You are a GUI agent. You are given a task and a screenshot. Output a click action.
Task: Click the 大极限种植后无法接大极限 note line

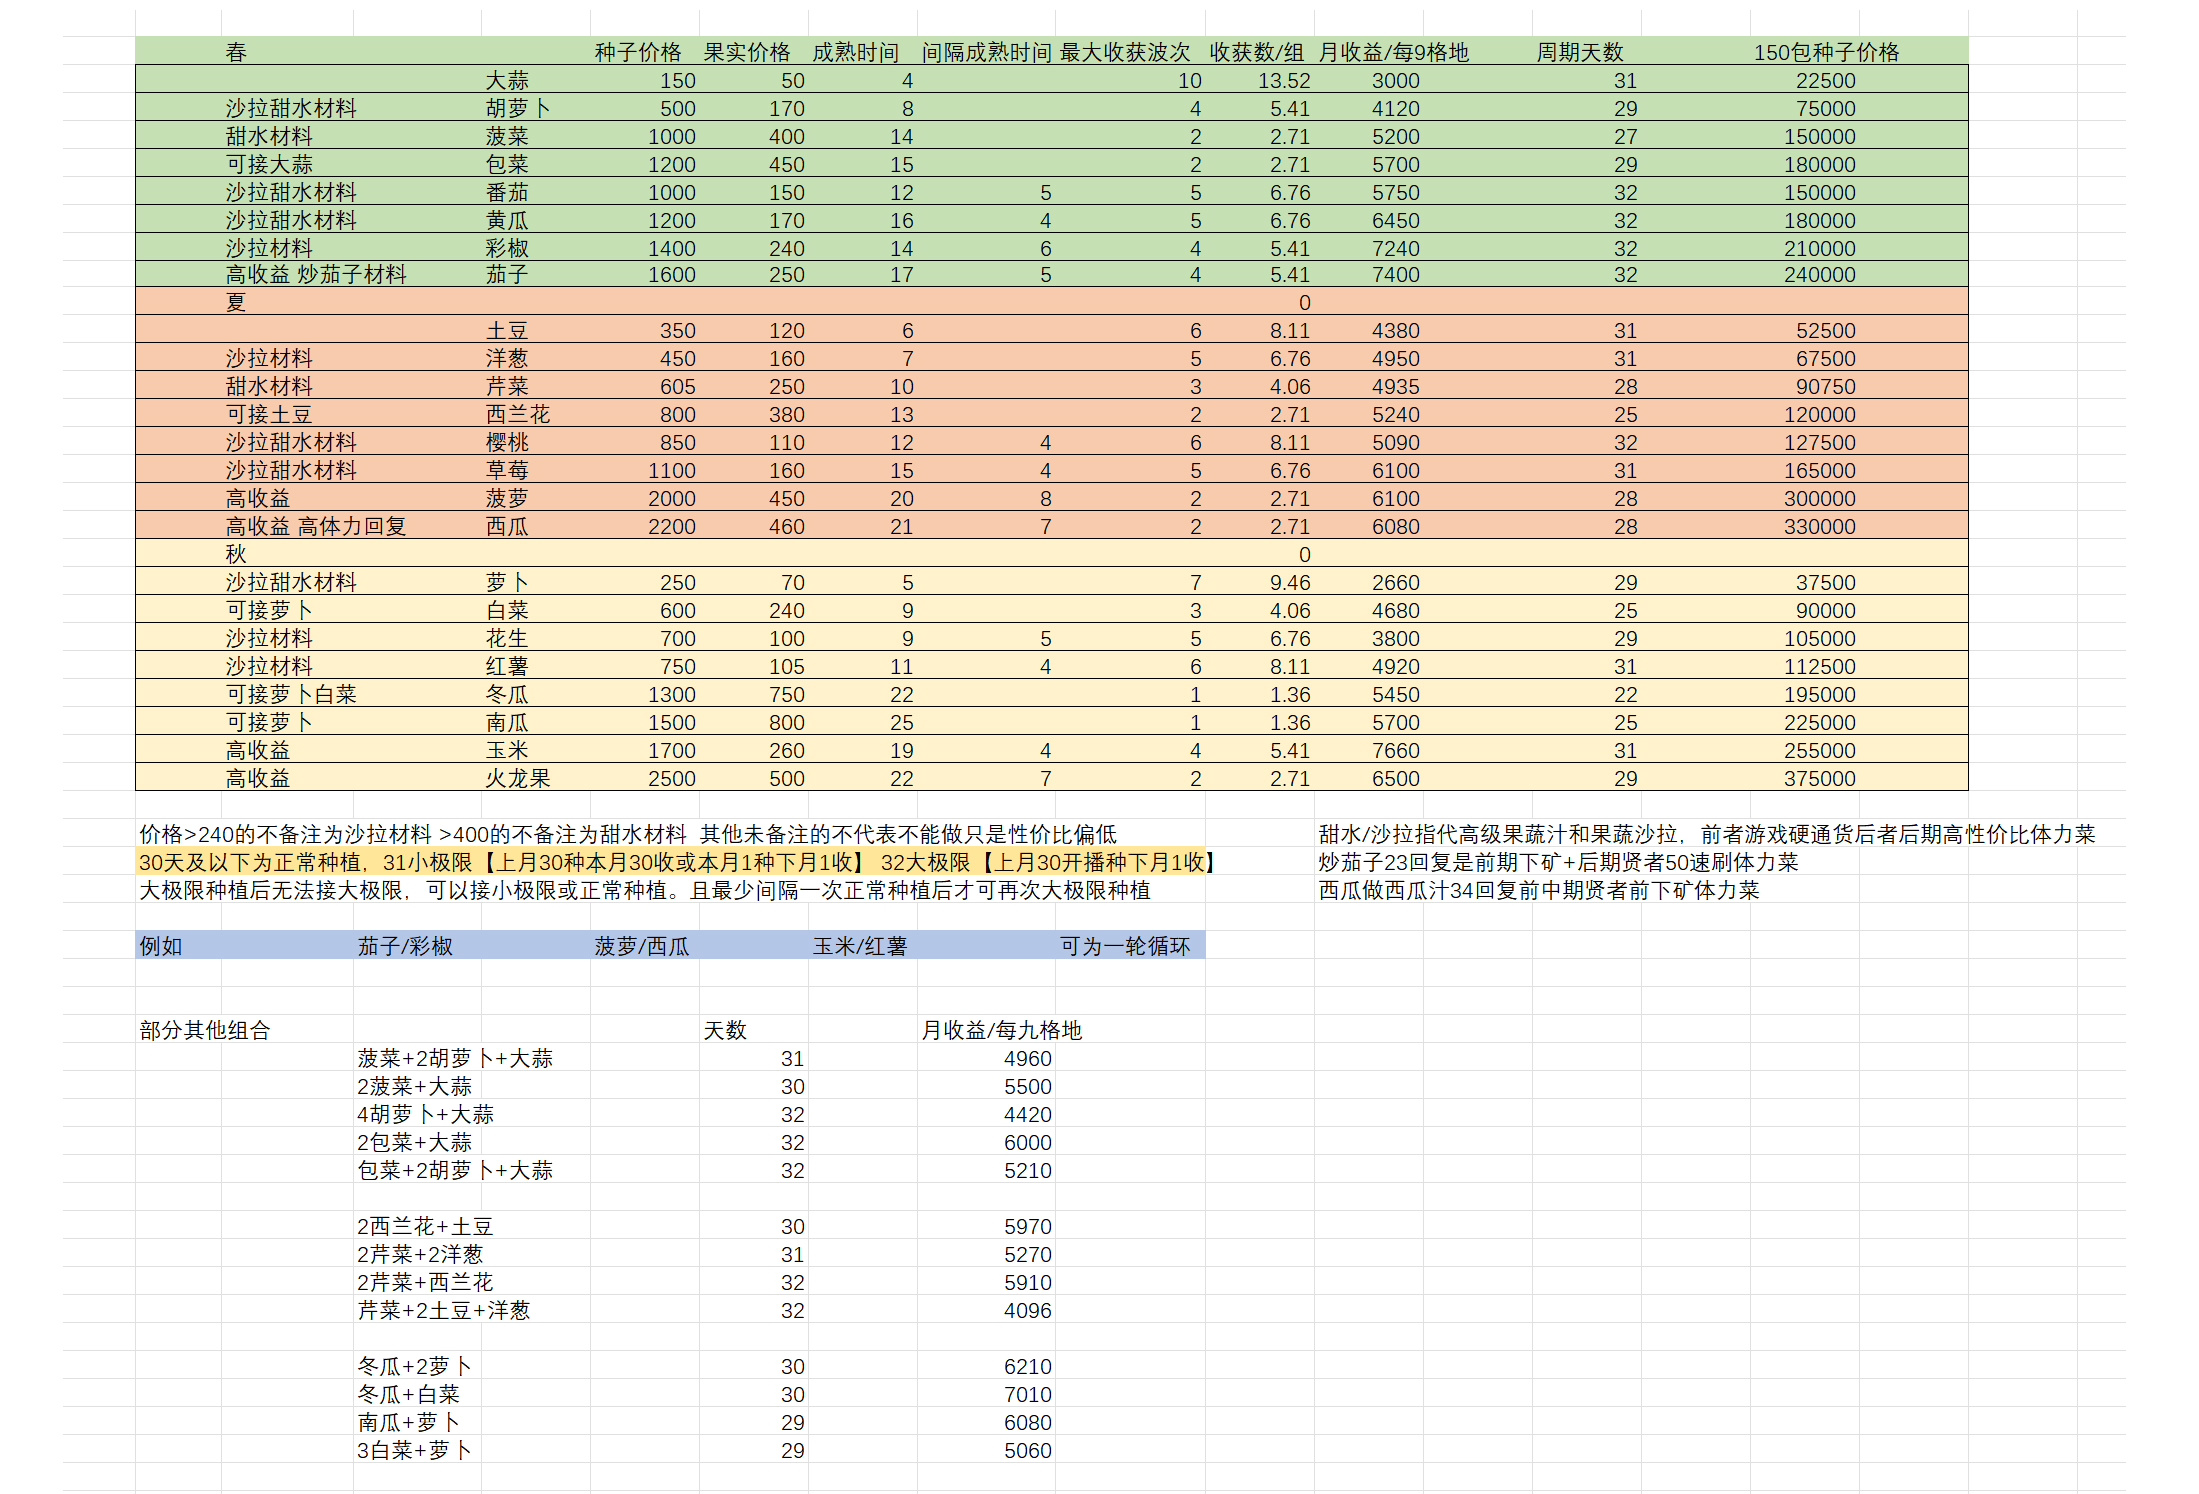pos(645,890)
